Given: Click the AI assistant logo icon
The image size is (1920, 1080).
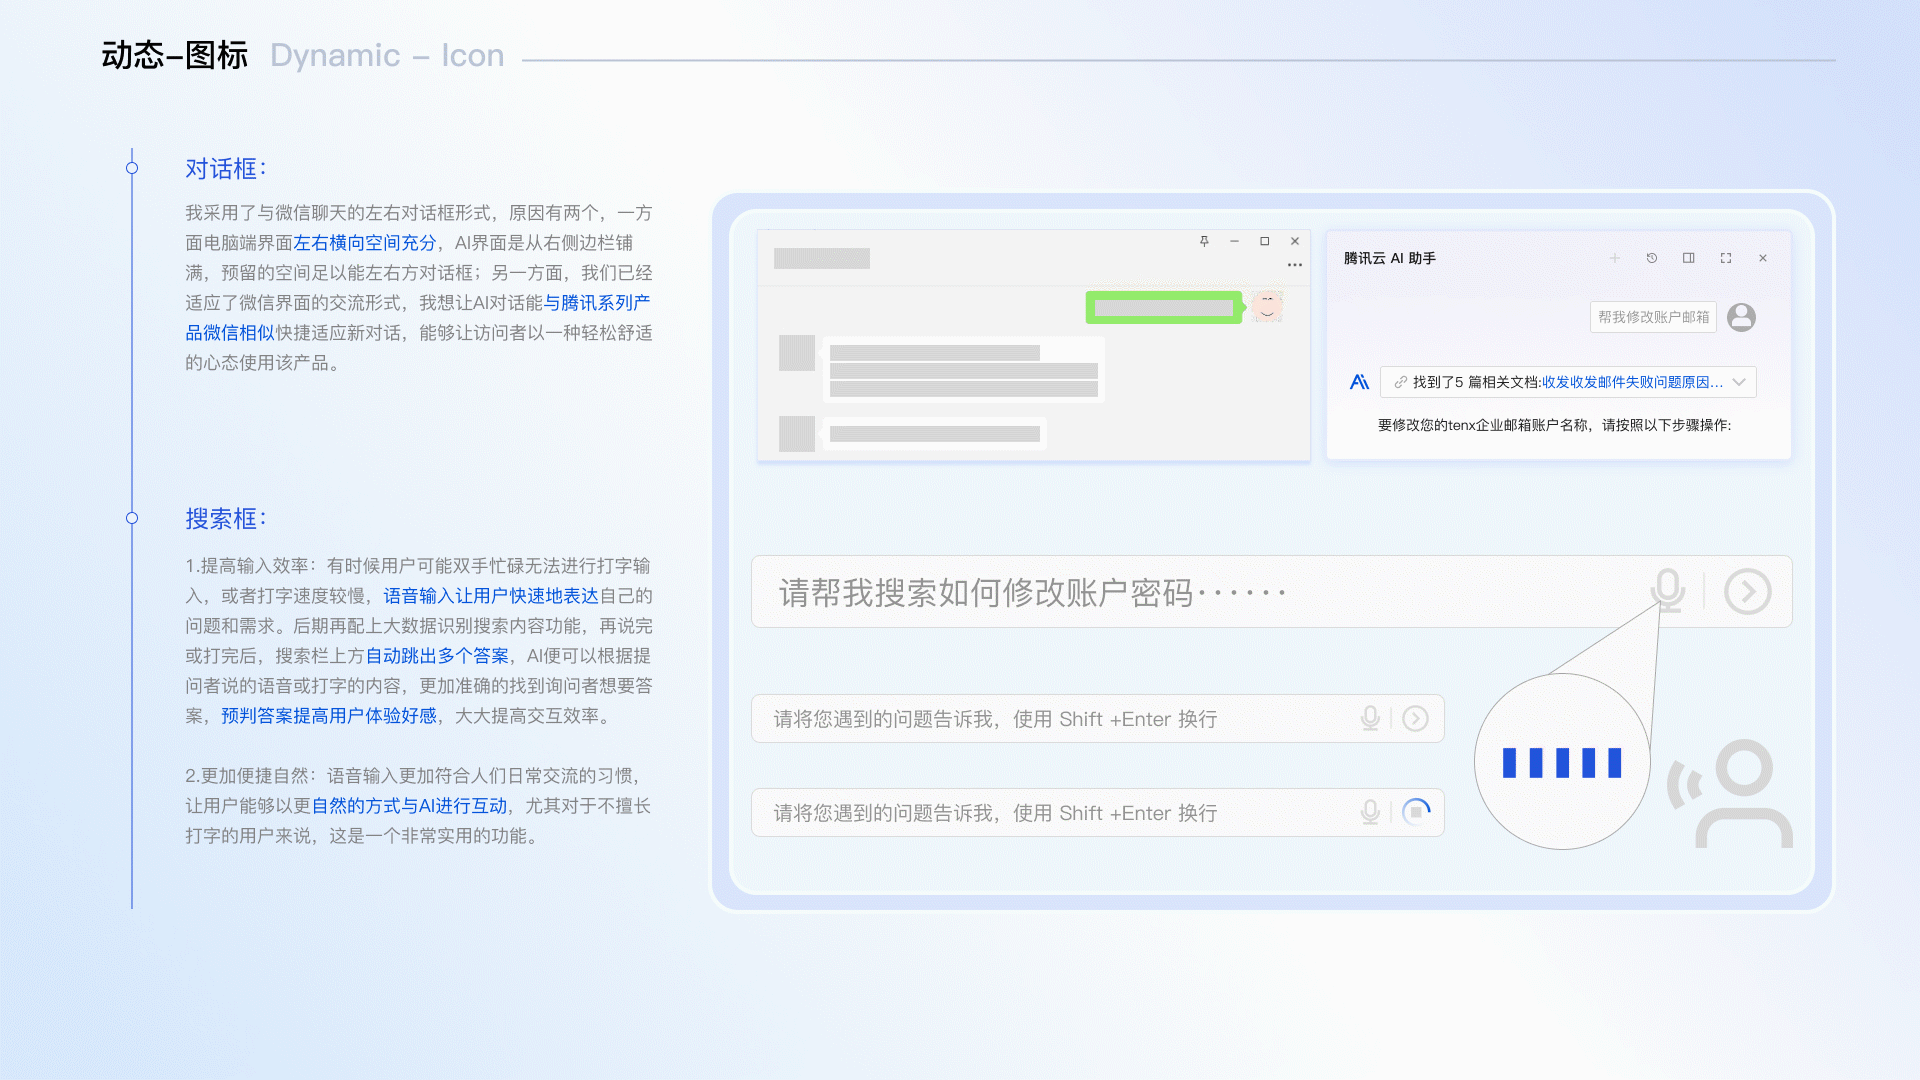Looking at the screenshot, I should tap(1359, 382).
